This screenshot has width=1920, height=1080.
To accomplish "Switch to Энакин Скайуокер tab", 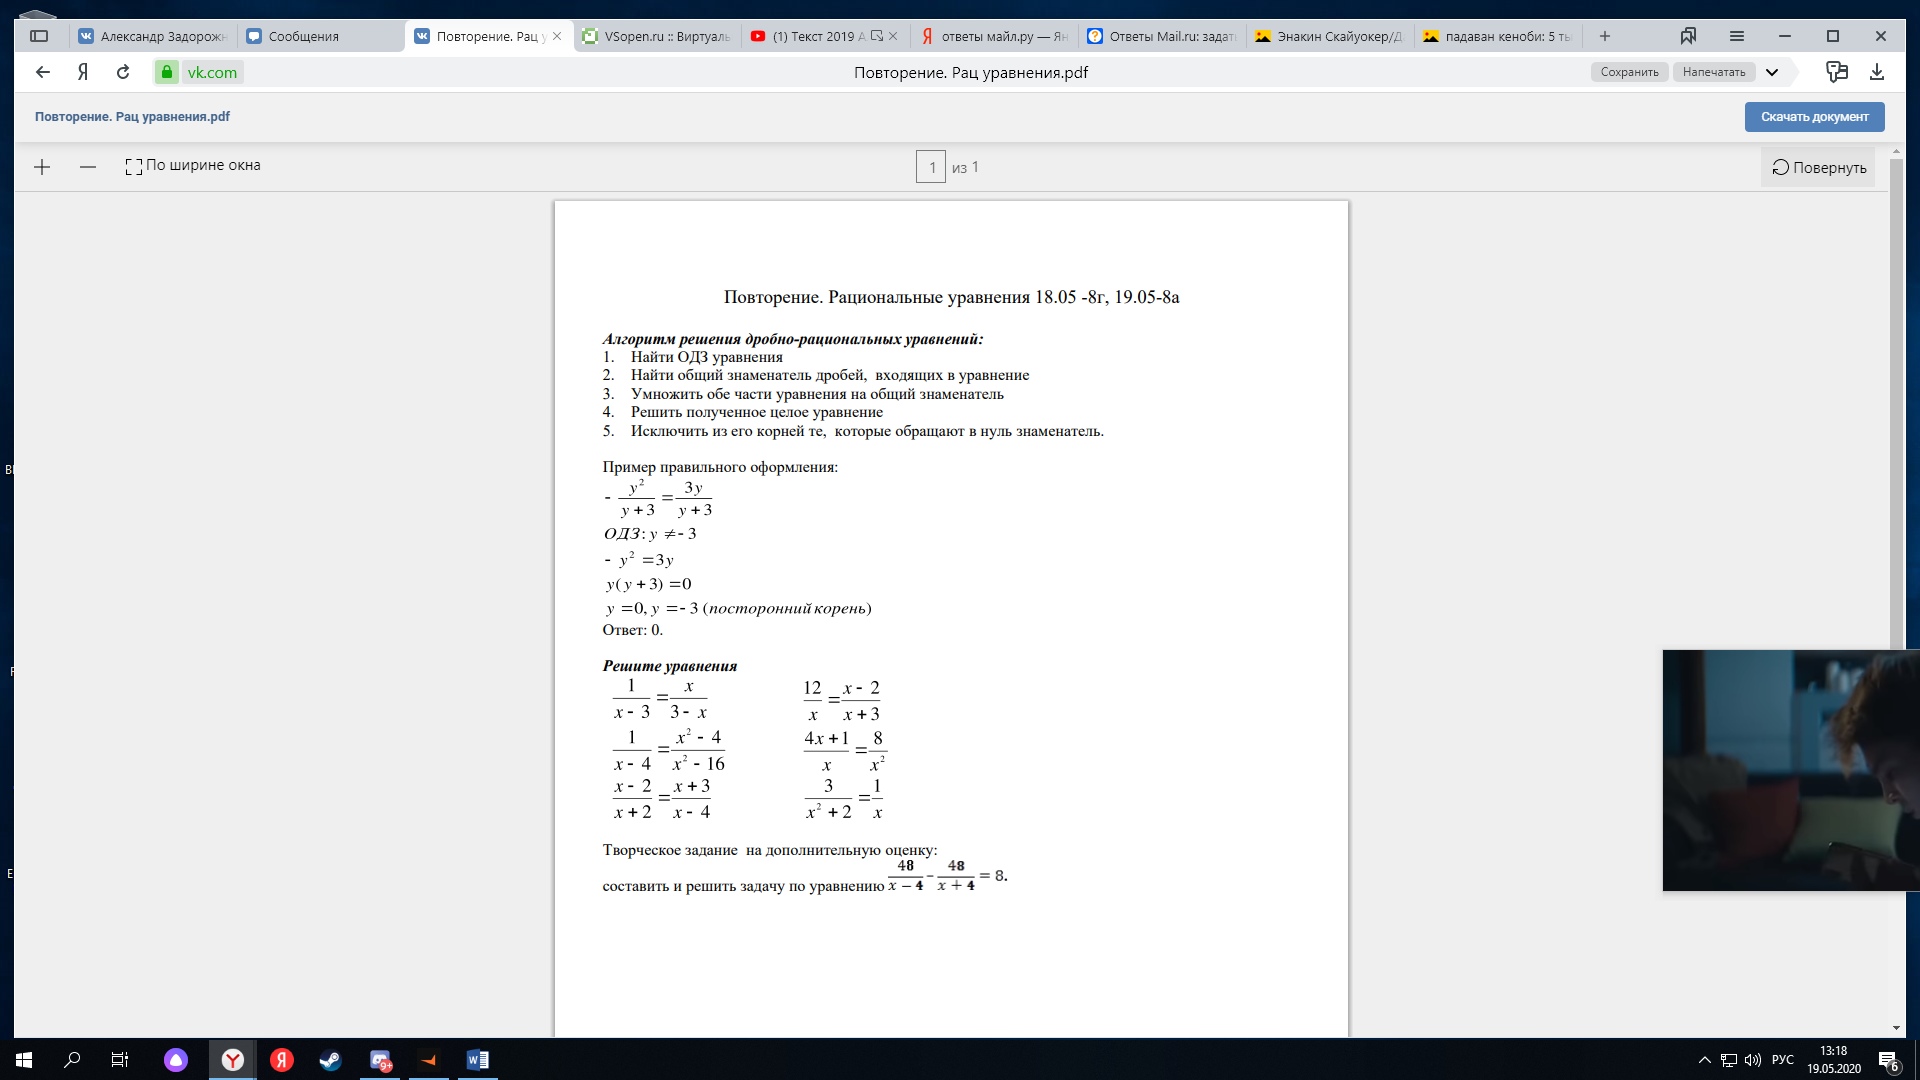I will coord(1329,36).
